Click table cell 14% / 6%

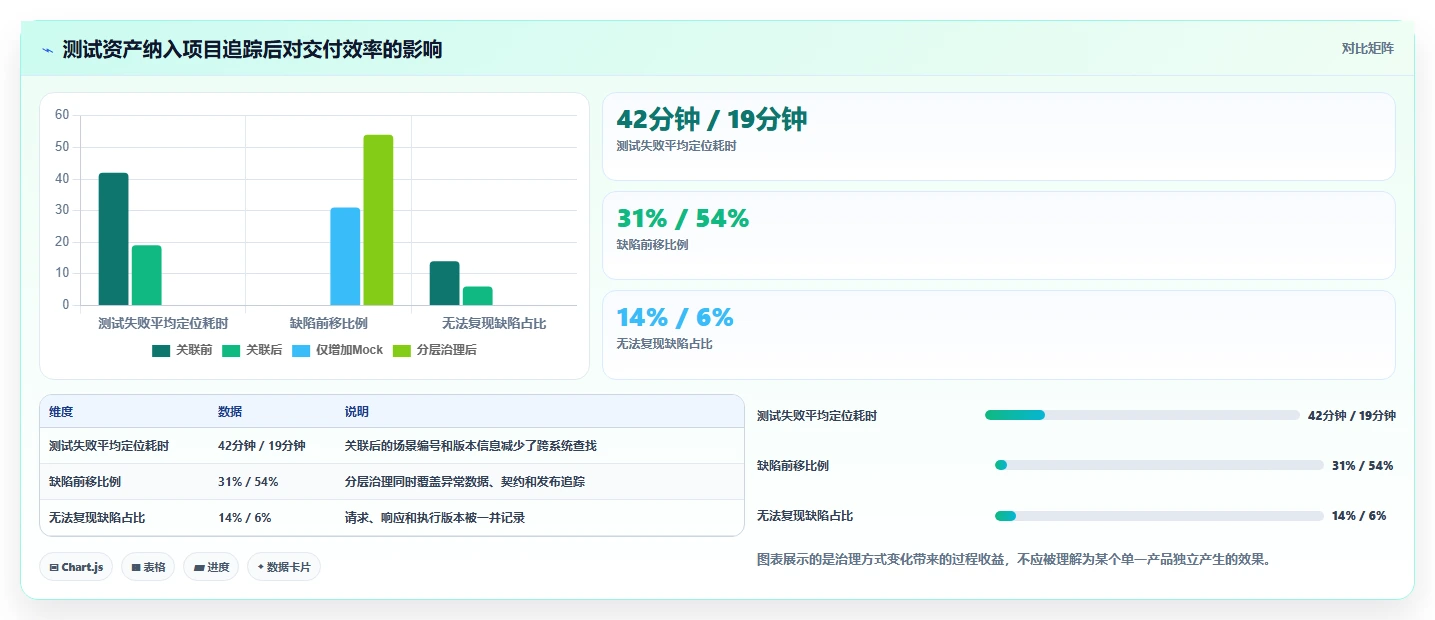pyautogui.click(x=245, y=517)
